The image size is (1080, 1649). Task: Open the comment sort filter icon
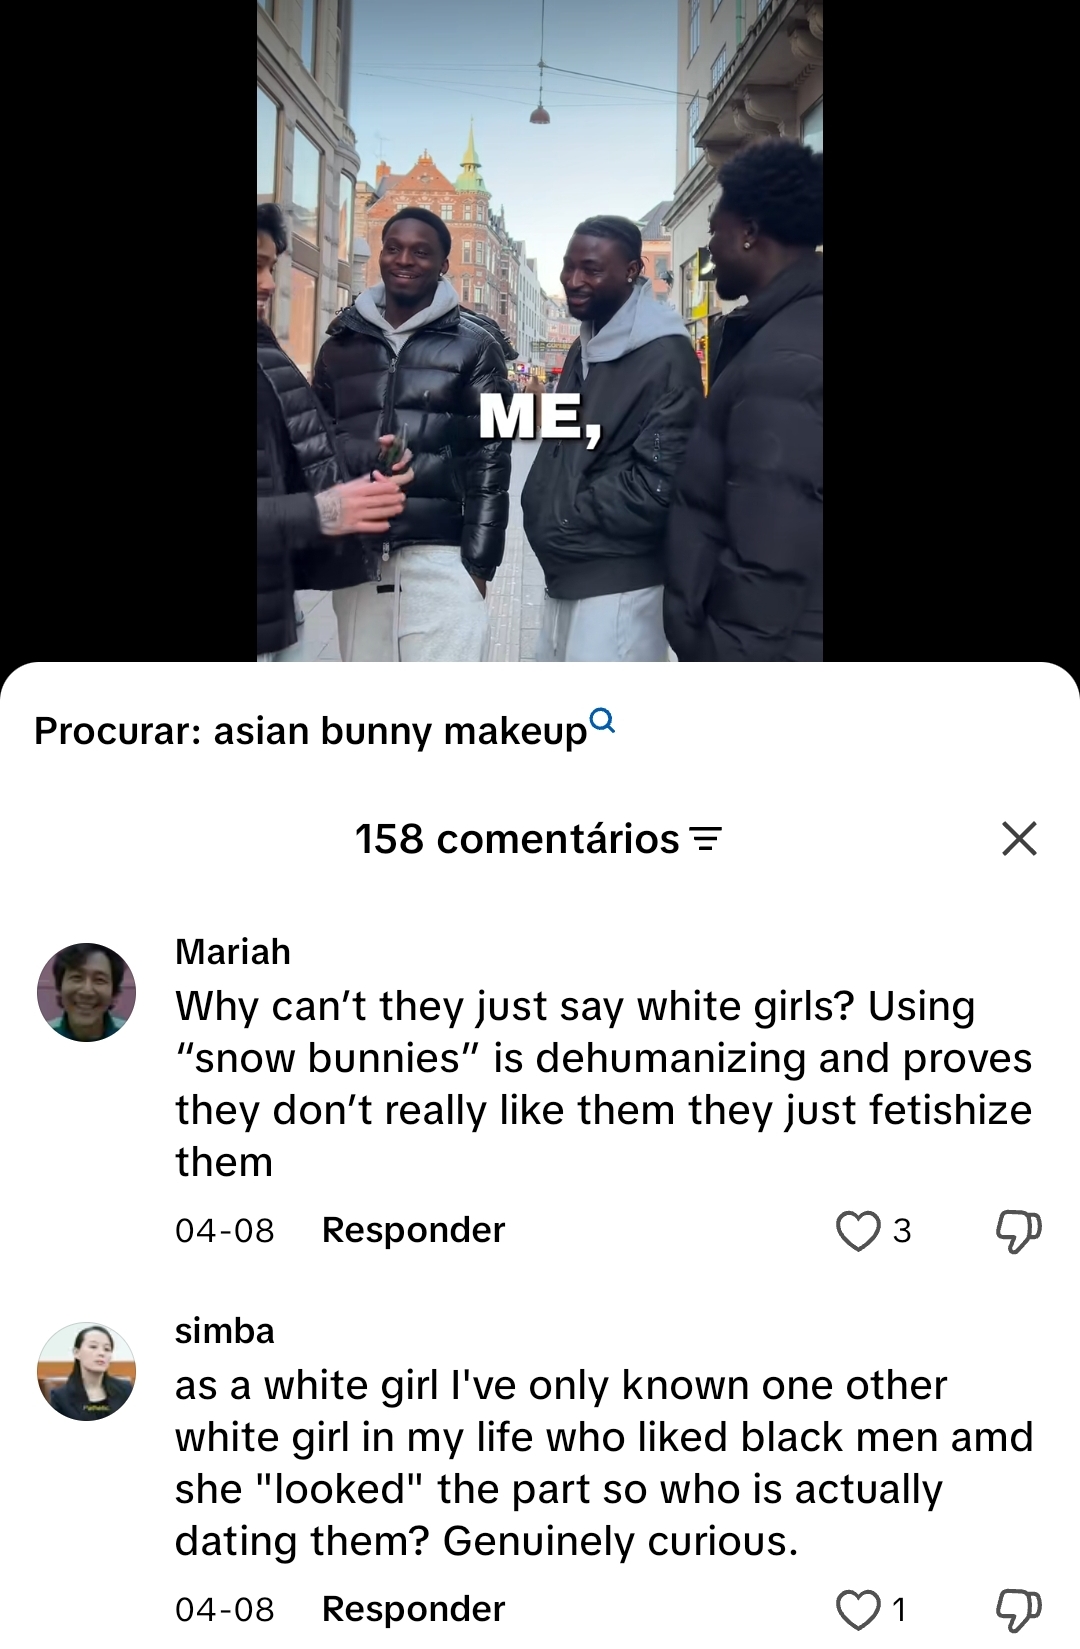[706, 839]
